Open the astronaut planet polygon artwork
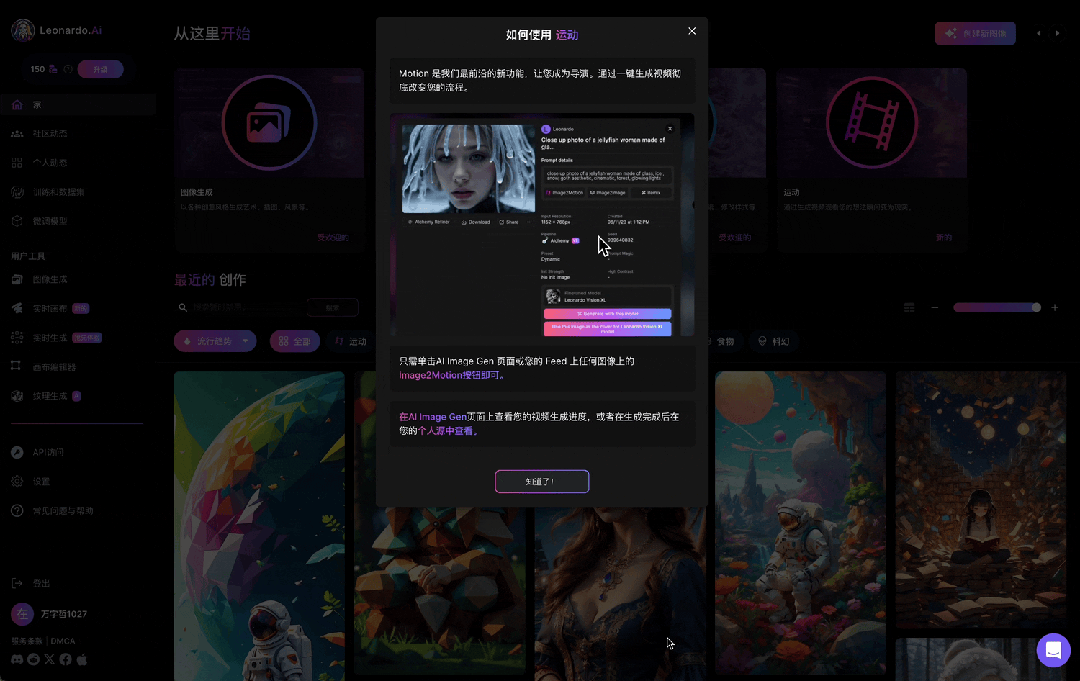Image resolution: width=1080 pixels, height=681 pixels. [259, 526]
